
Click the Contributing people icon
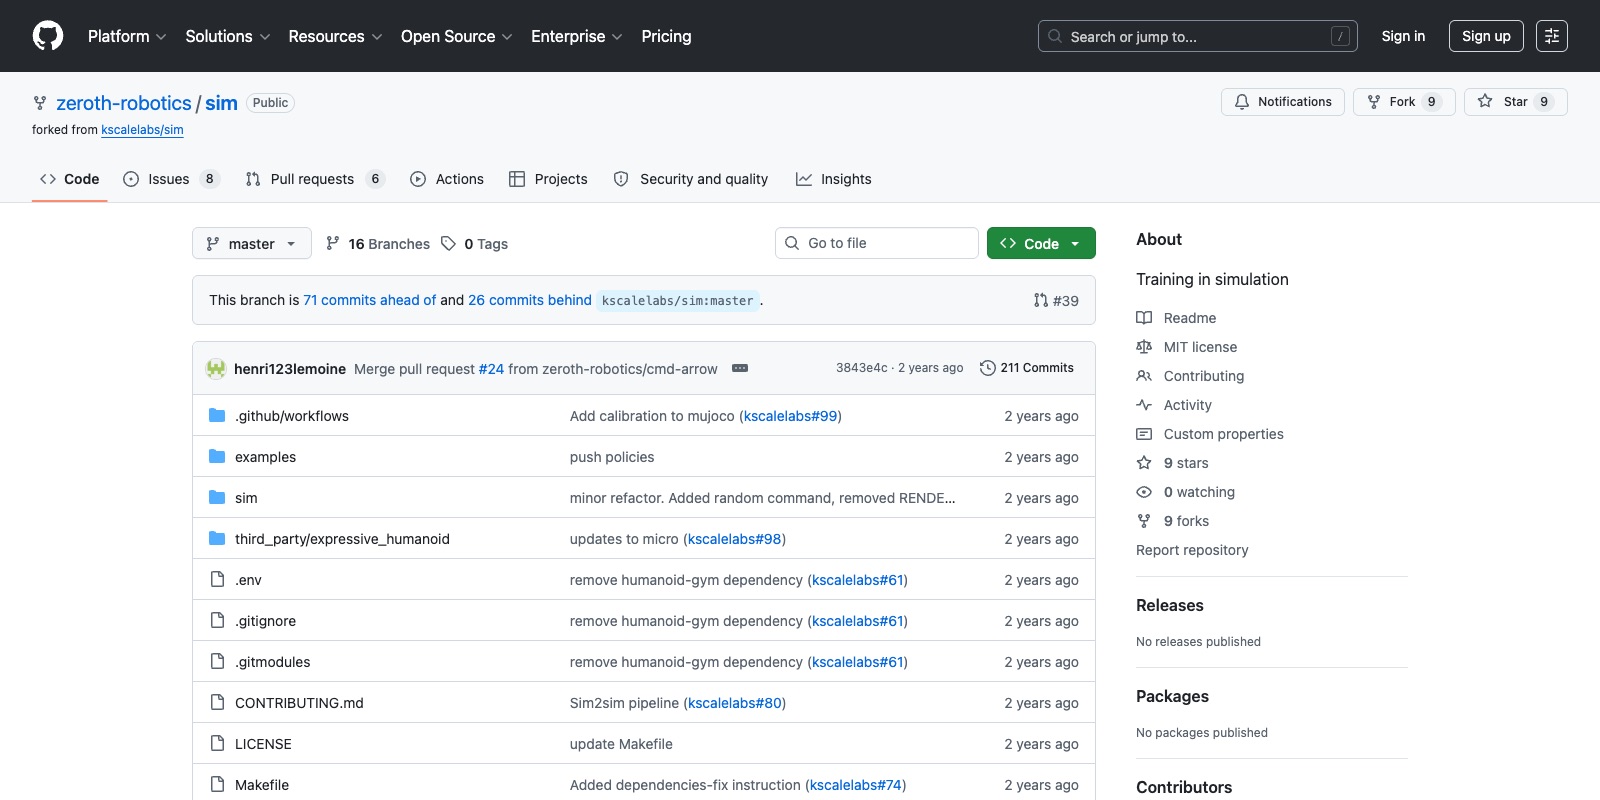(x=1144, y=376)
